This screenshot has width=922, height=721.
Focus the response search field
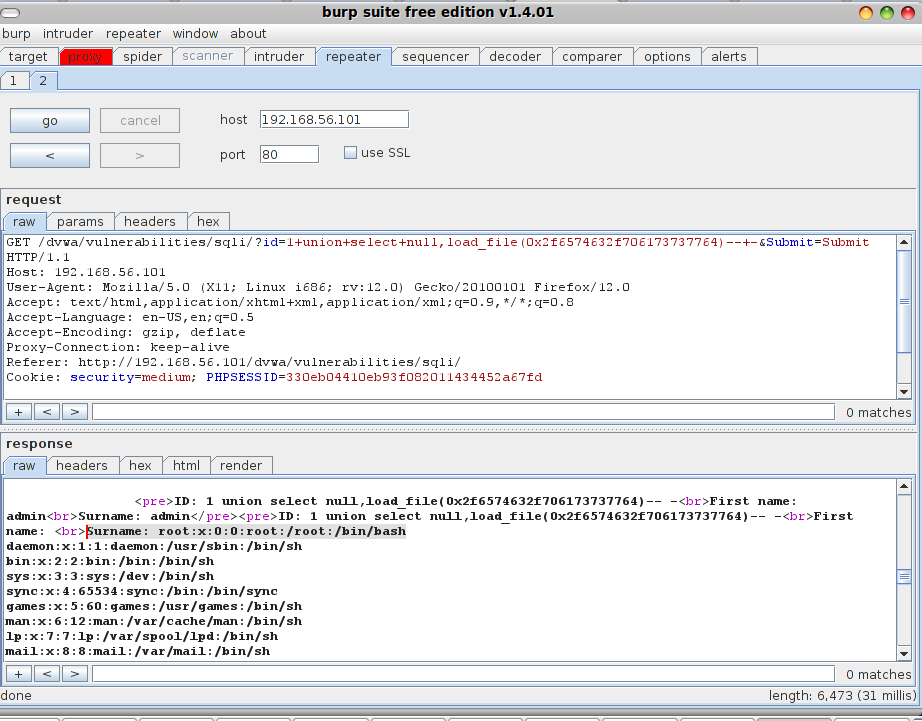tap(463, 673)
